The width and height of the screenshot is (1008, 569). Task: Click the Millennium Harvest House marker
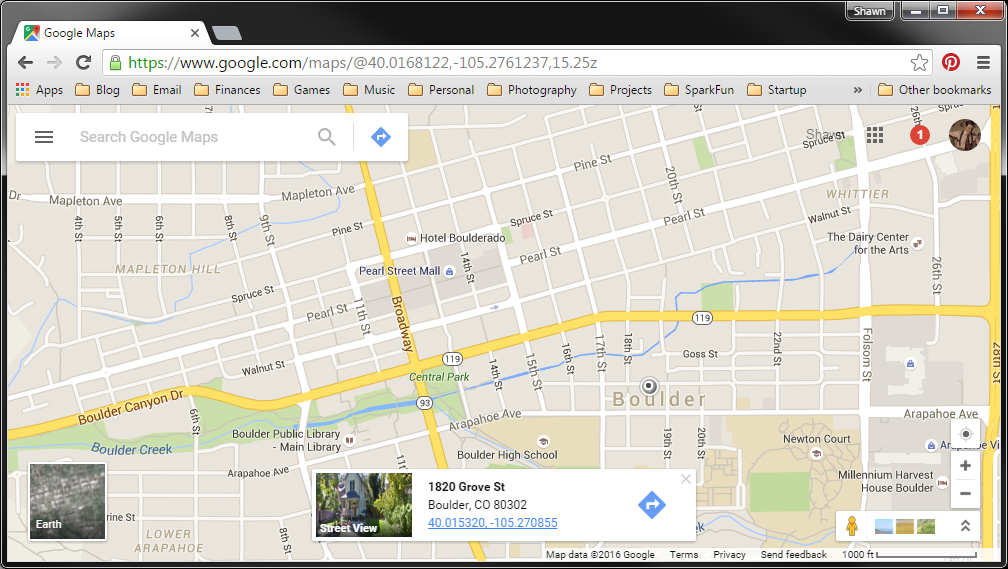942,482
